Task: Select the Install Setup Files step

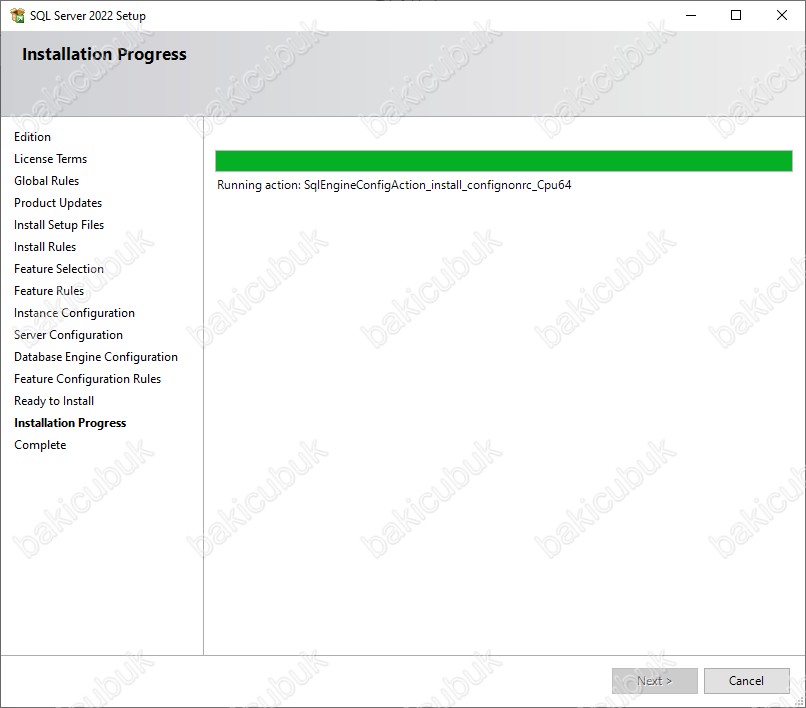Action: point(59,225)
